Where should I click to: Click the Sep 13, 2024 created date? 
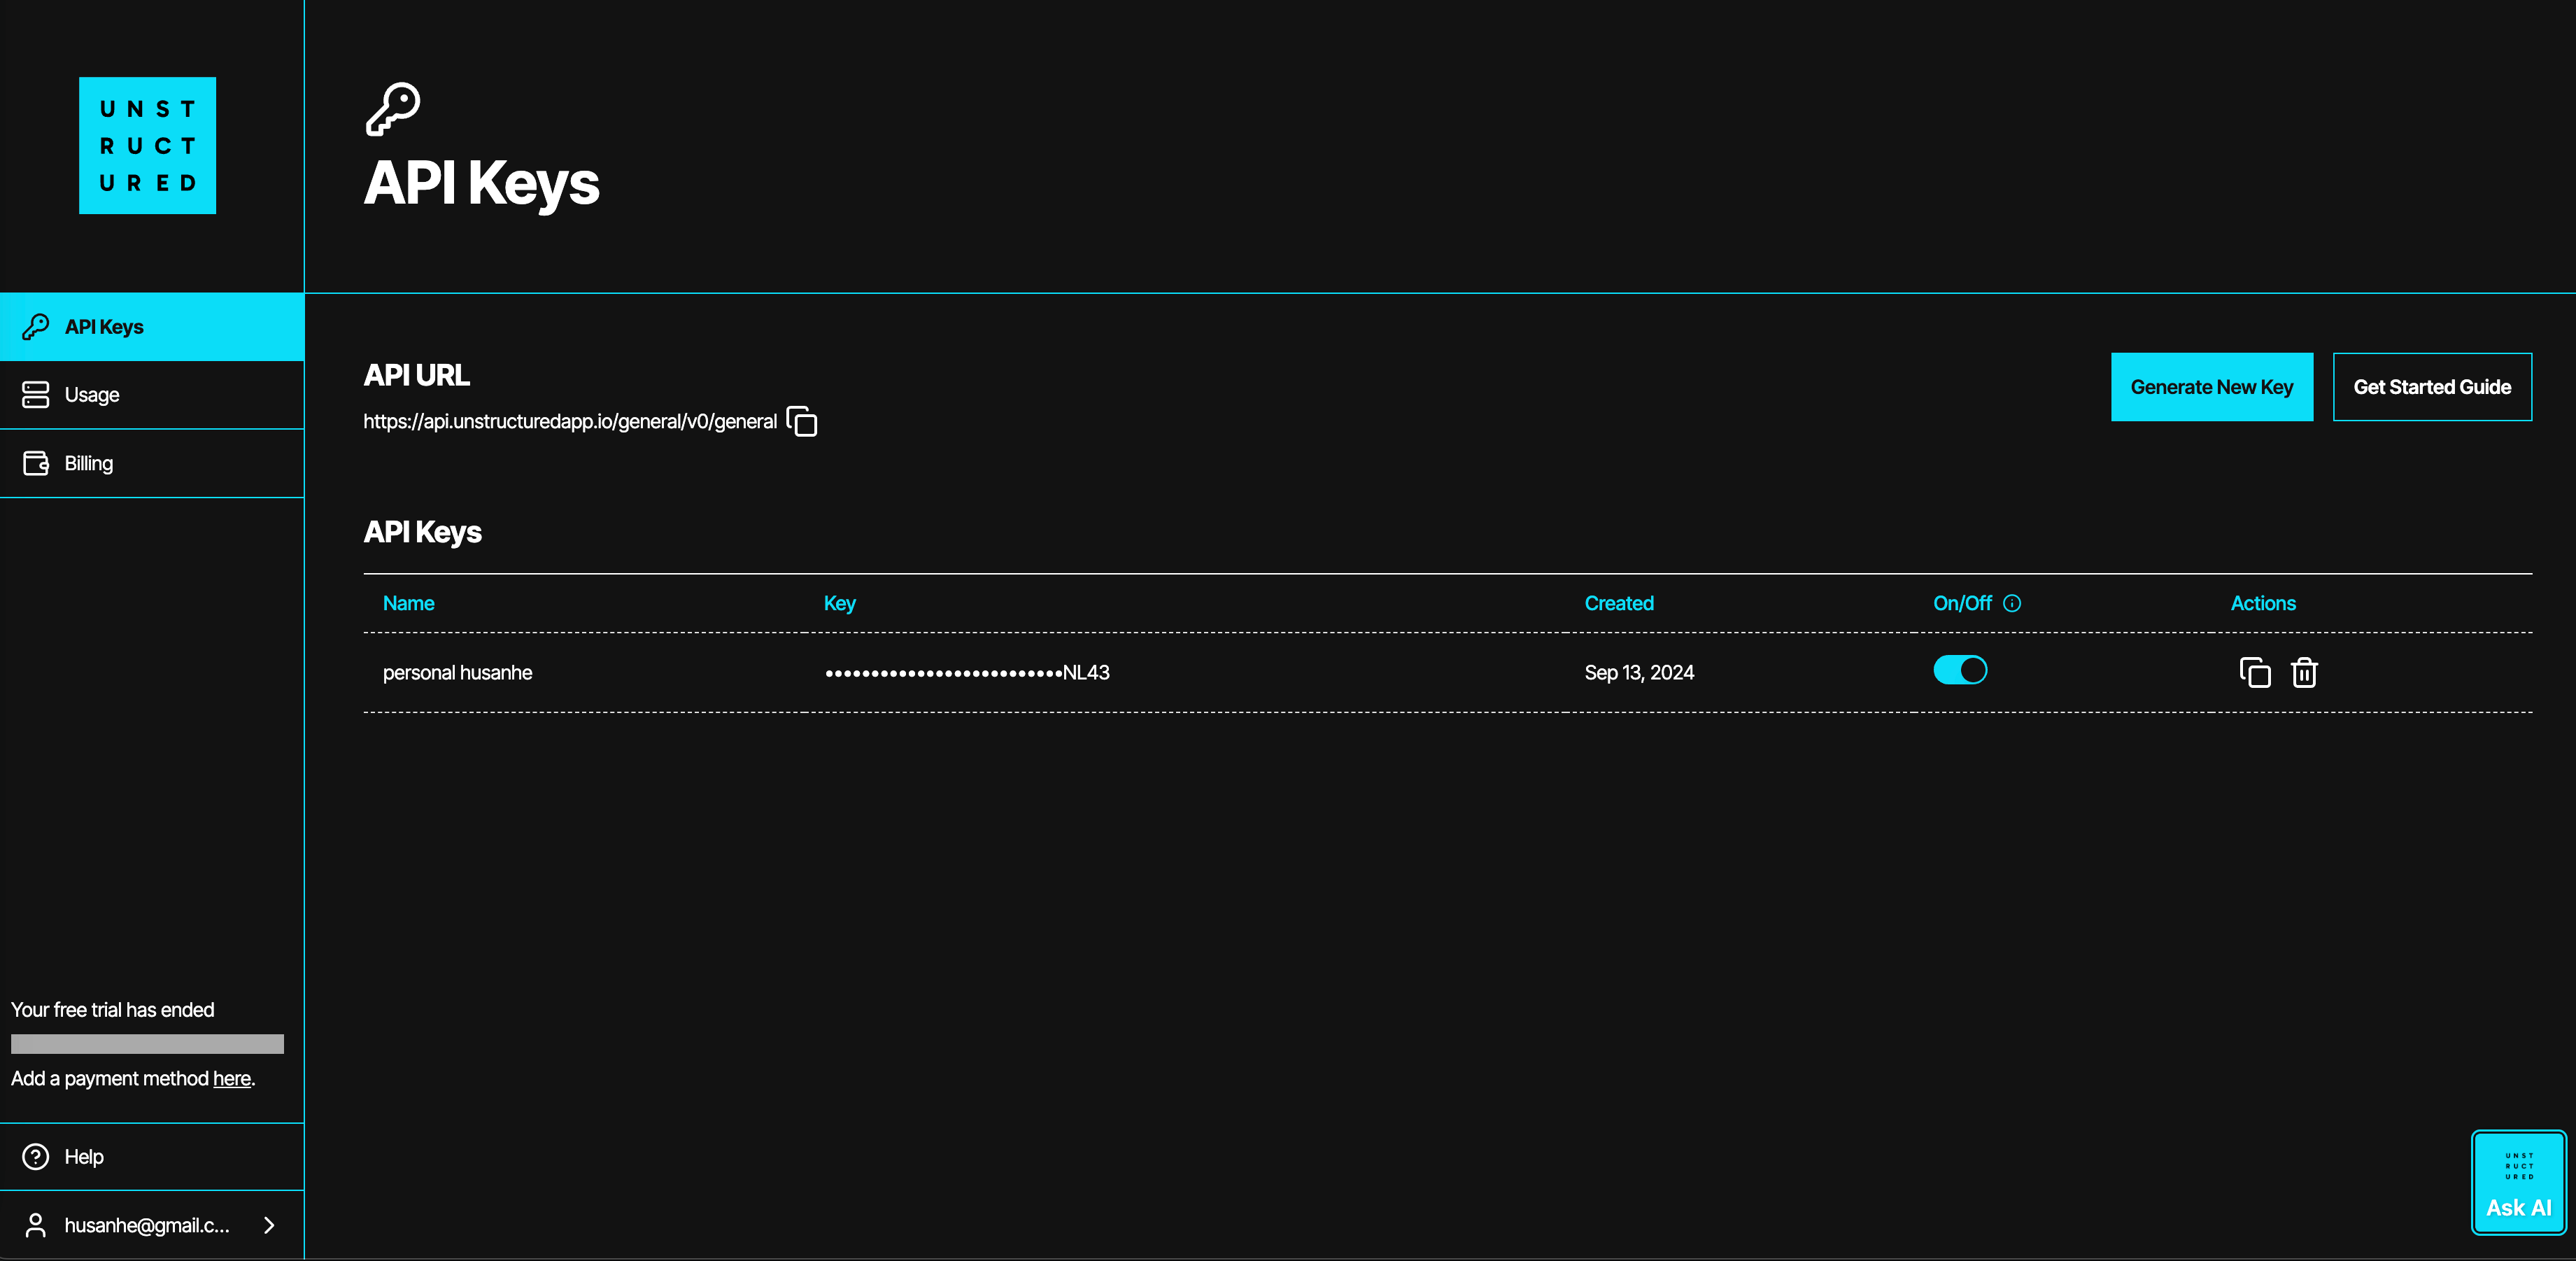(1639, 672)
